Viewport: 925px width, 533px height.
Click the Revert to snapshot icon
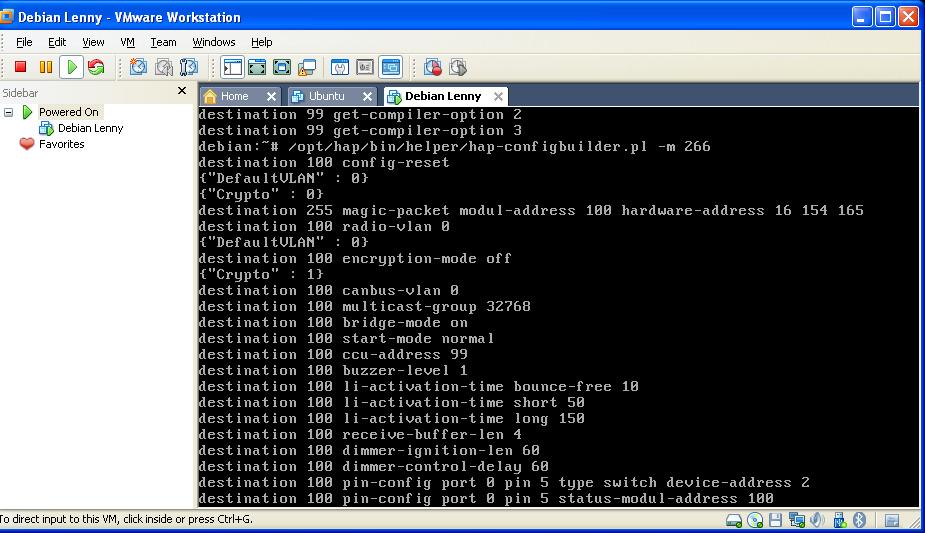tap(163, 67)
